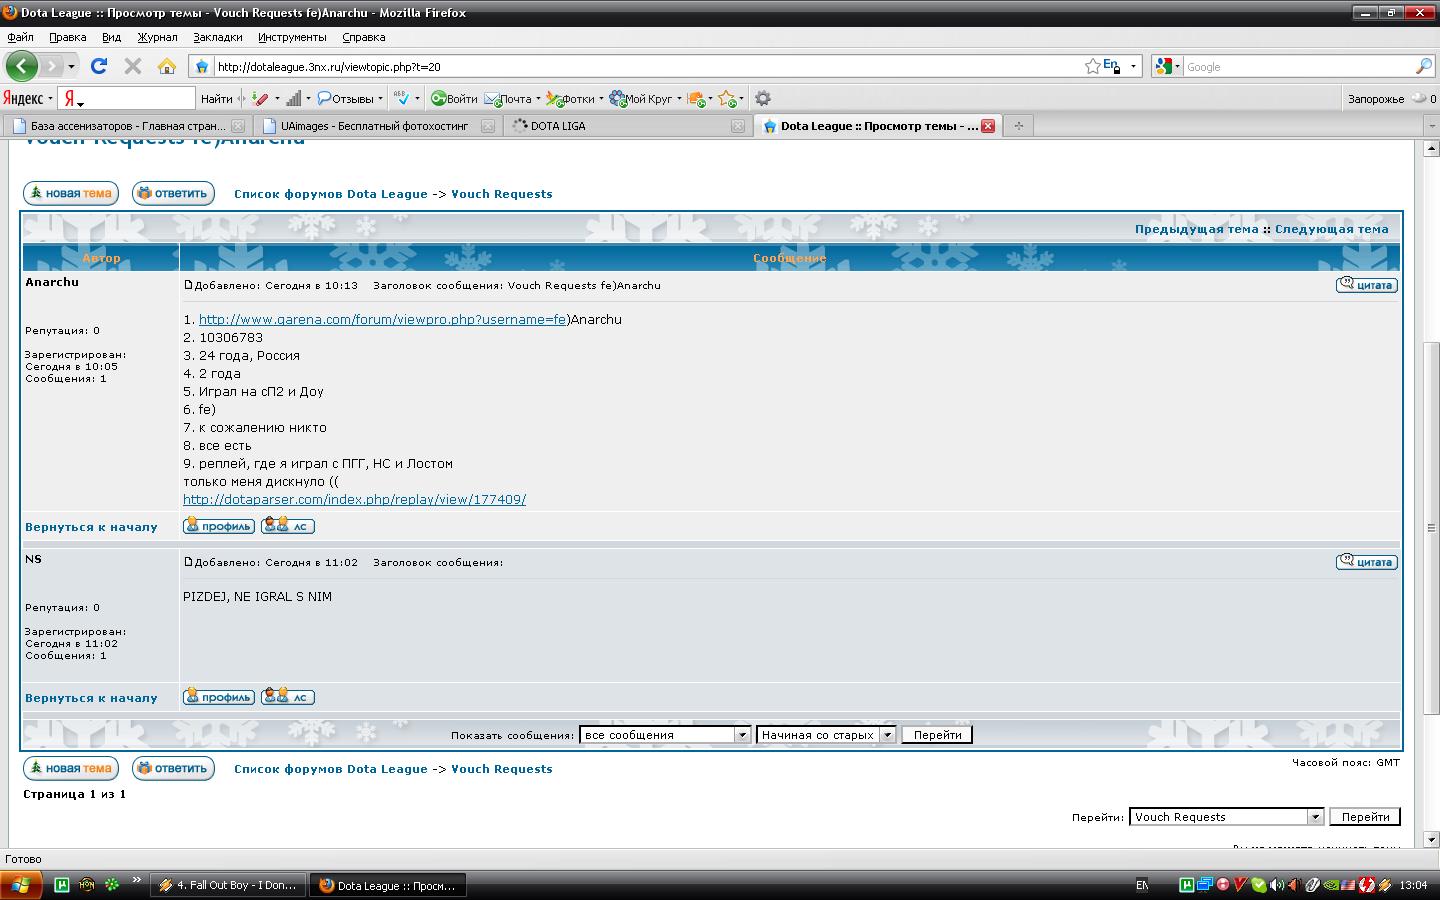Click the Firefox back arrow button
Viewport: 1440px width, 900px height.
21,67
